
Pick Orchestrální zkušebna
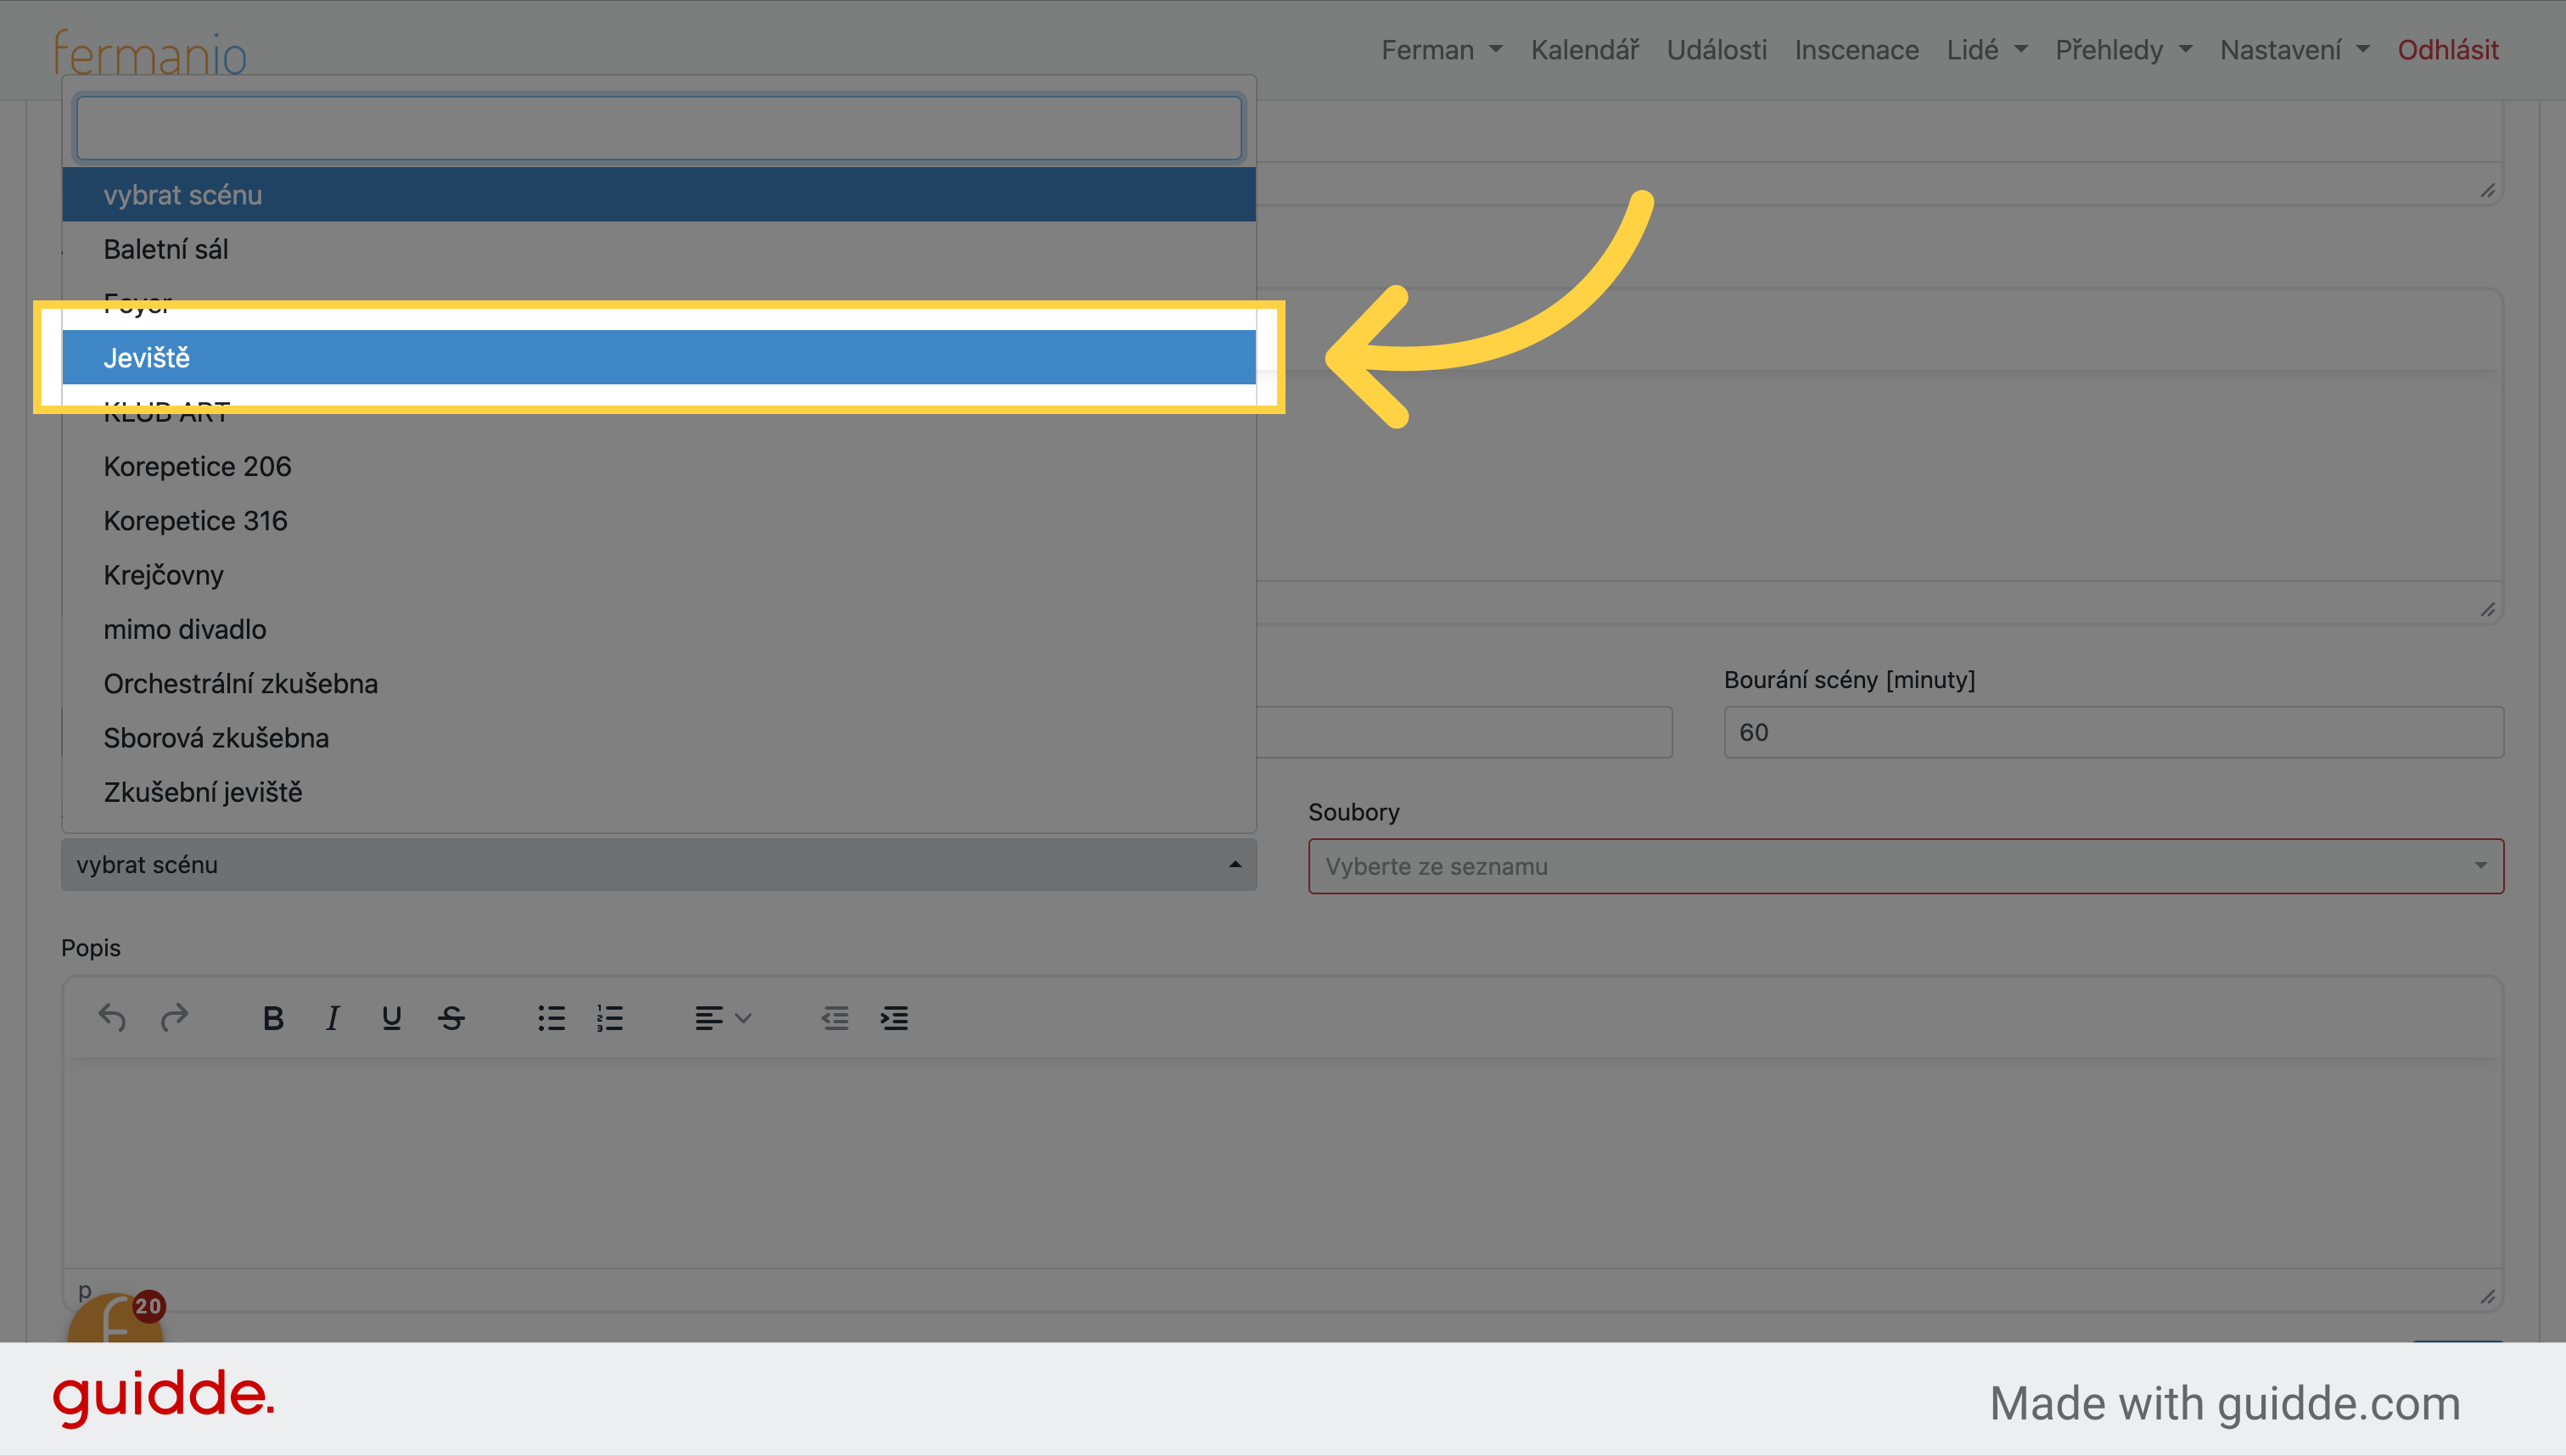pyautogui.click(x=659, y=683)
